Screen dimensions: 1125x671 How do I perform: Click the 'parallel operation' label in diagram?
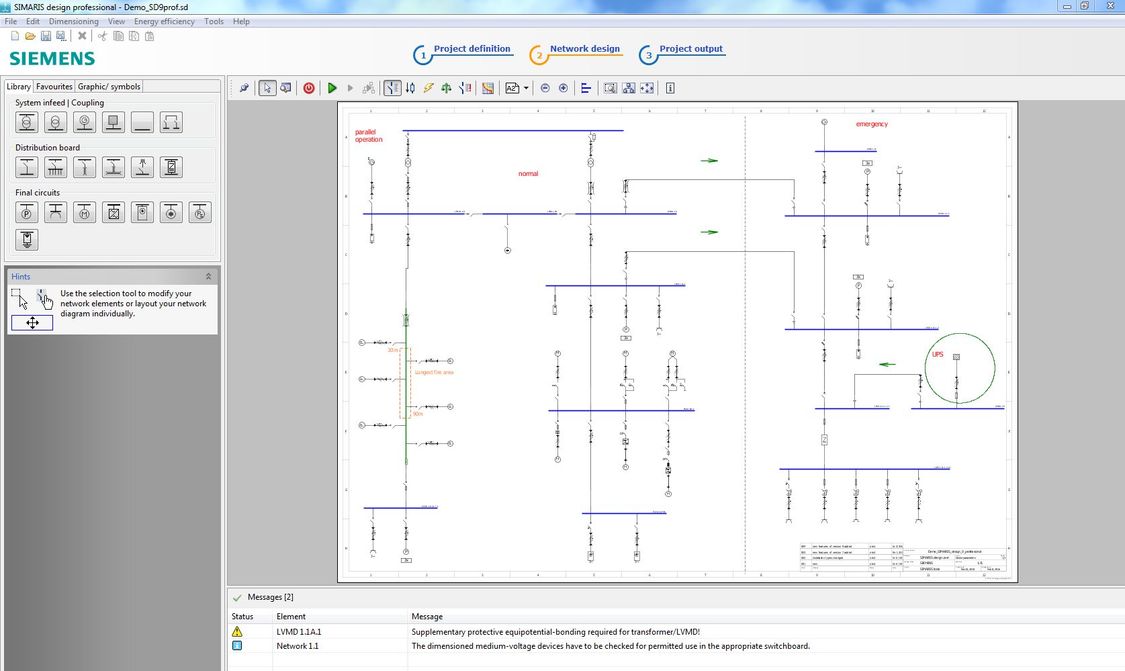point(369,136)
